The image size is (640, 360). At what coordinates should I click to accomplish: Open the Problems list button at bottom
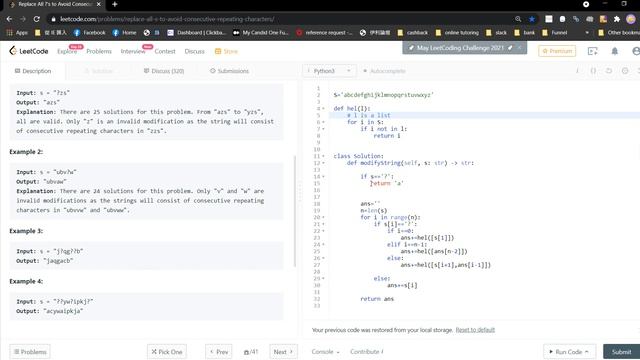click(30, 352)
